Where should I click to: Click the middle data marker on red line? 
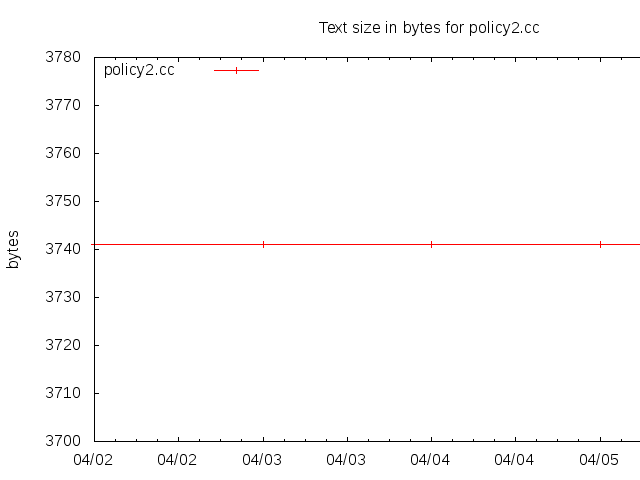point(431,244)
